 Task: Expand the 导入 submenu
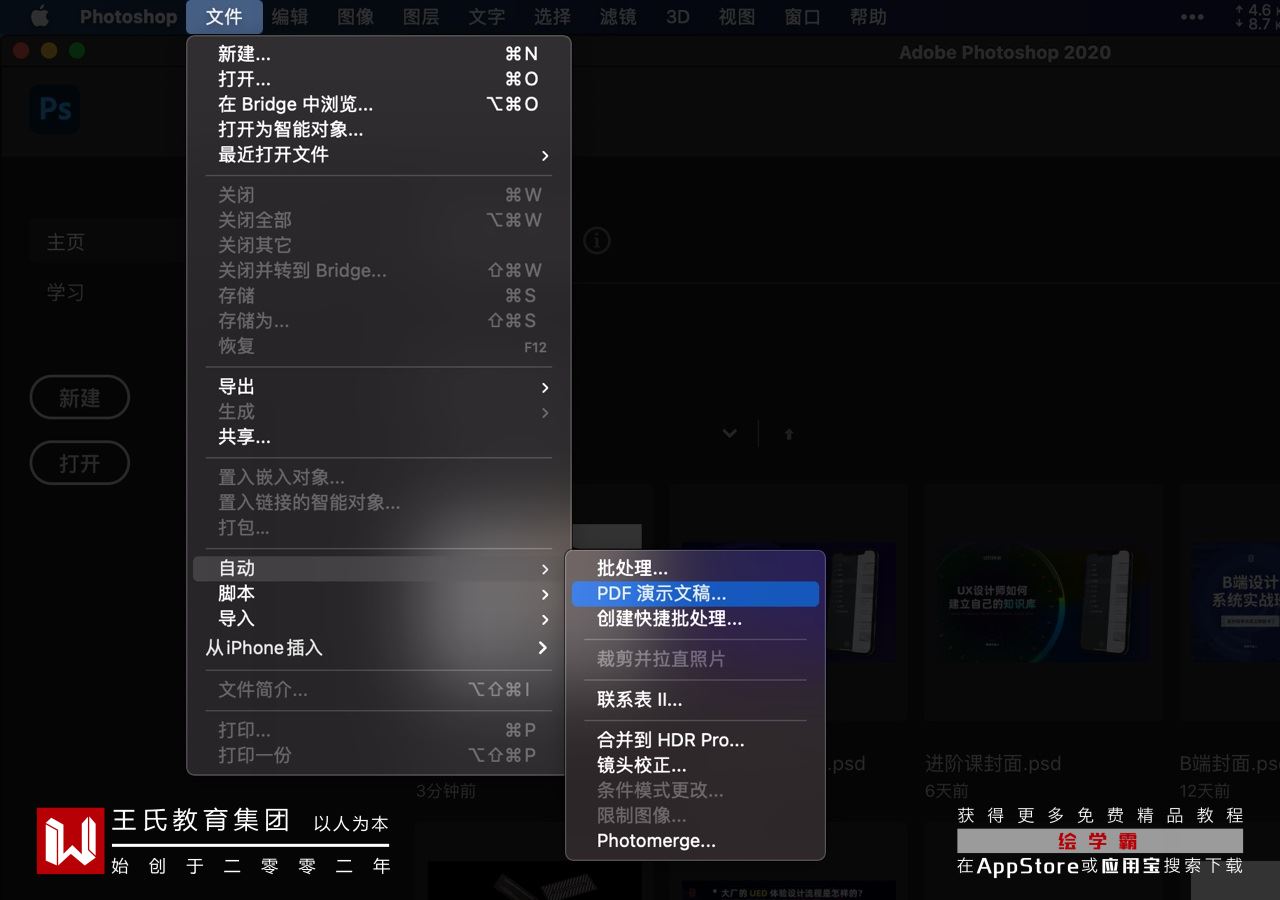click(x=379, y=619)
